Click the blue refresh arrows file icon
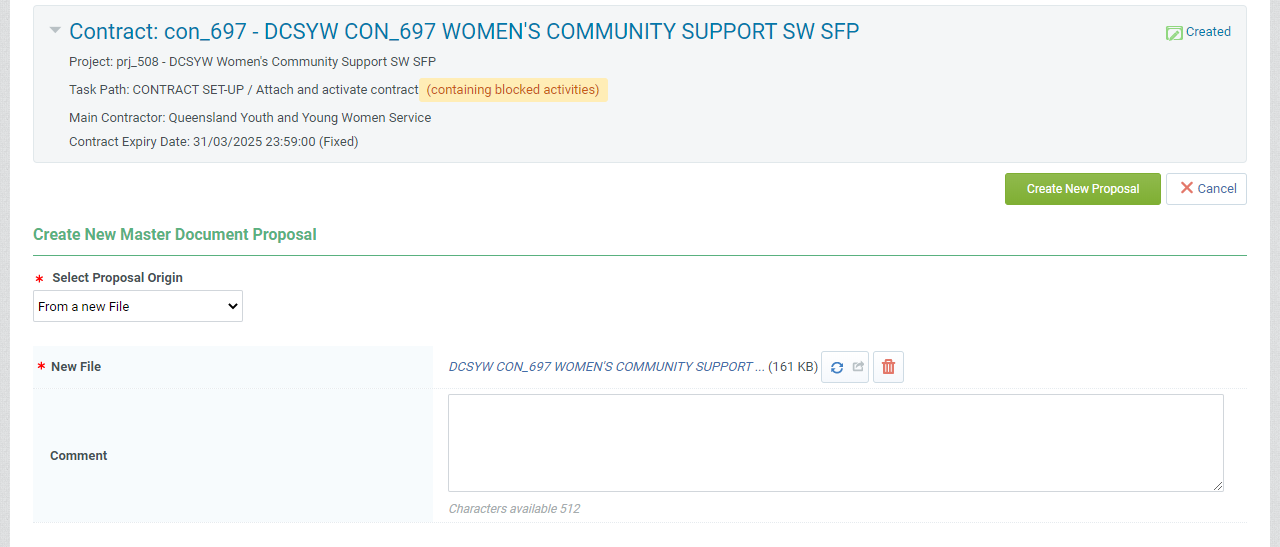 pyautogui.click(x=836, y=367)
